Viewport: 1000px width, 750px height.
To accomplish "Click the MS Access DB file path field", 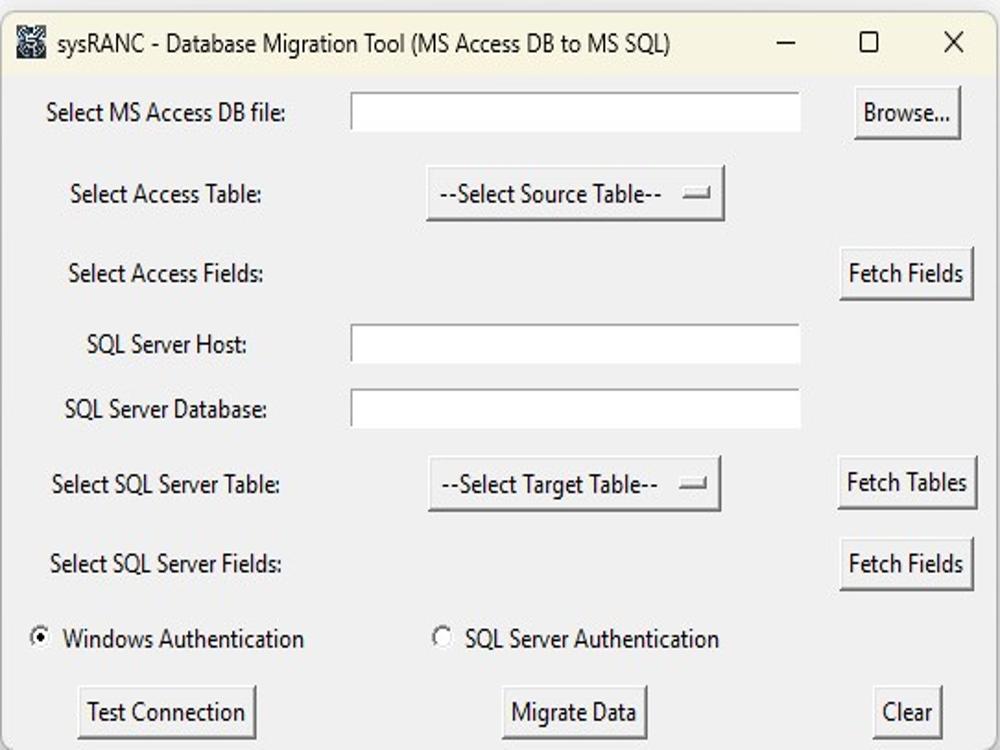I will [575, 112].
